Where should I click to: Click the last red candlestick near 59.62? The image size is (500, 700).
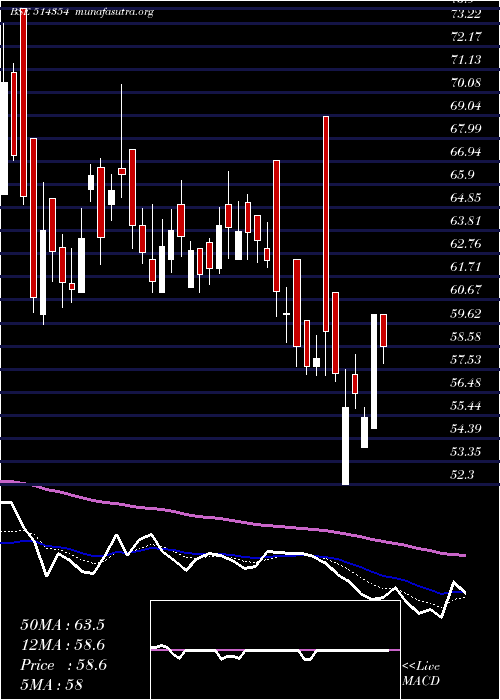pos(383,330)
